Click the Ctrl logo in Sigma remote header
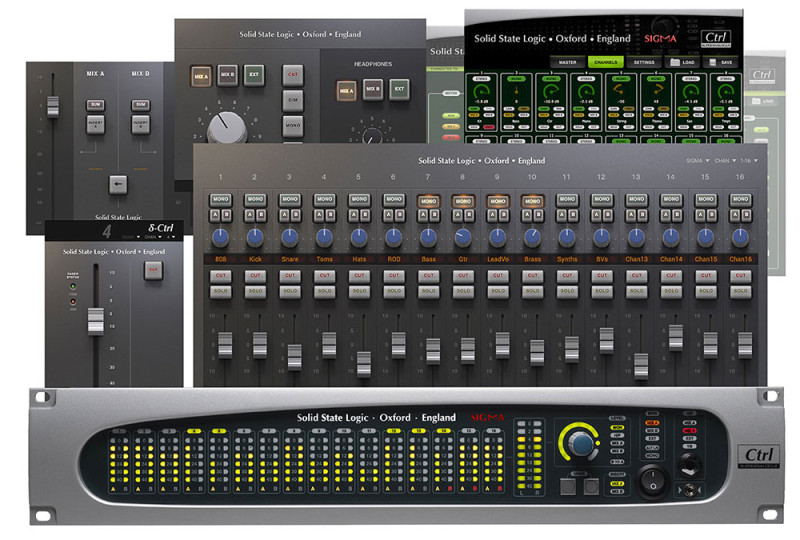Viewport: 800px width, 540px height. (x=716, y=38)
